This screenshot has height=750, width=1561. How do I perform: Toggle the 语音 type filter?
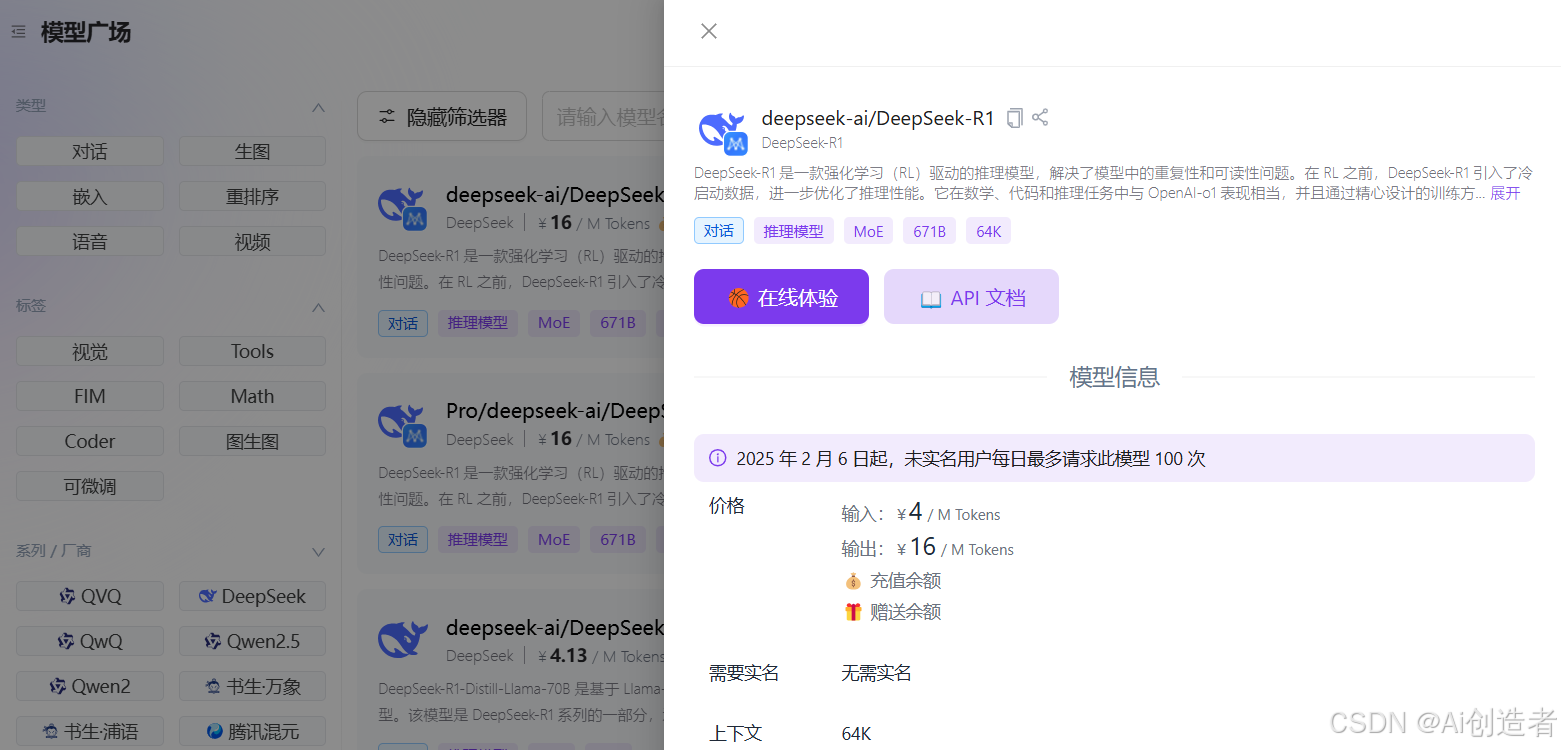[90, 241]
